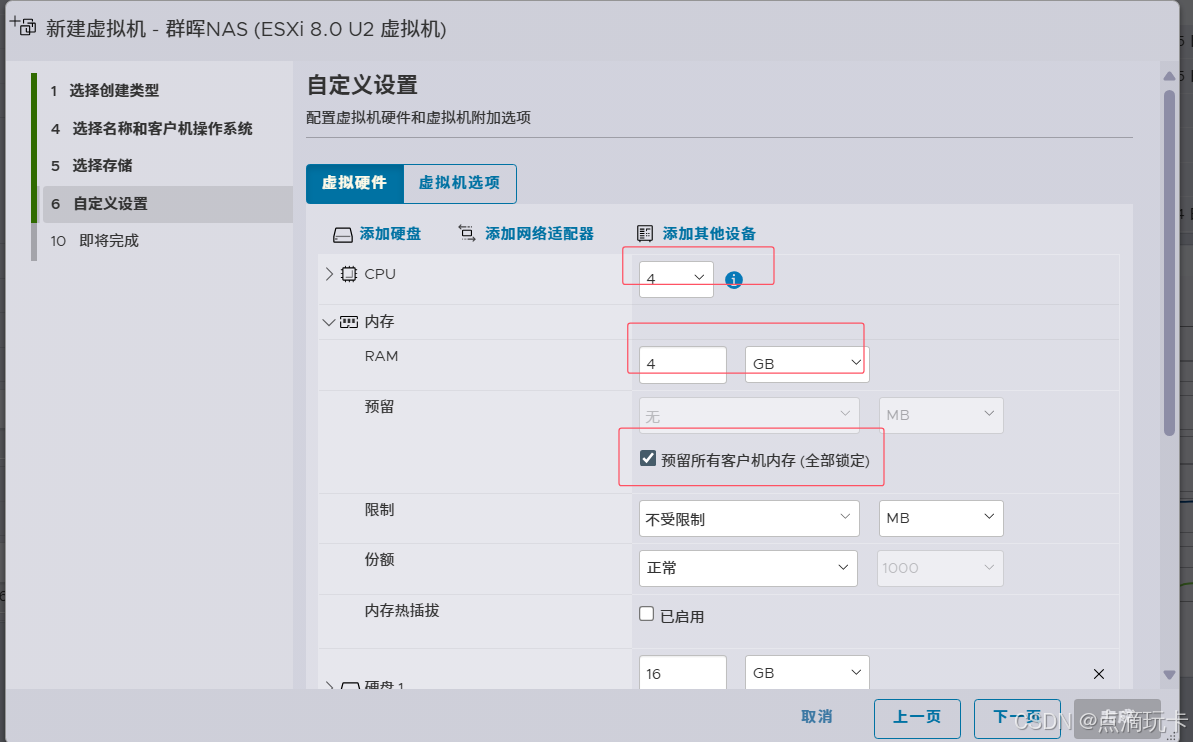The image size is (1193, 742).
Task: Collapse the 内存 section
Action: click(x=329, y=322)
